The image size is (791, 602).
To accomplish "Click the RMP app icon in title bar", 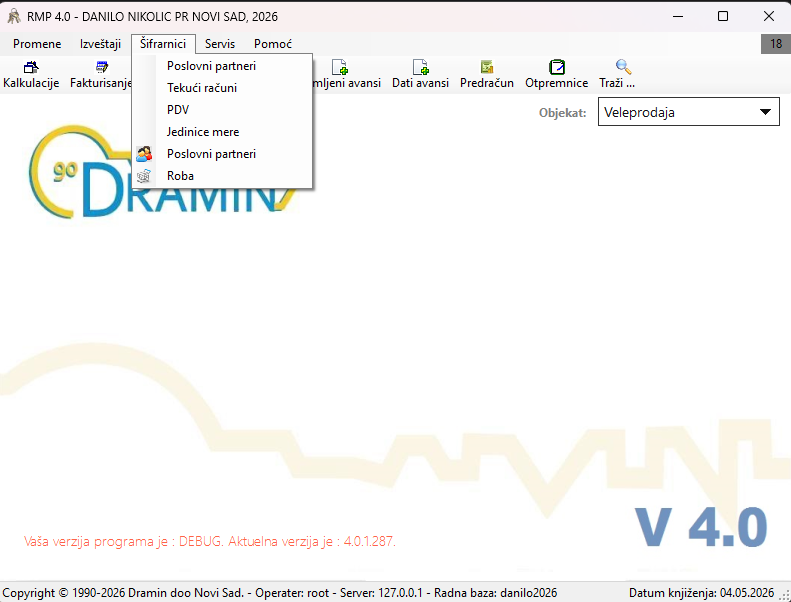I will 14,16.
